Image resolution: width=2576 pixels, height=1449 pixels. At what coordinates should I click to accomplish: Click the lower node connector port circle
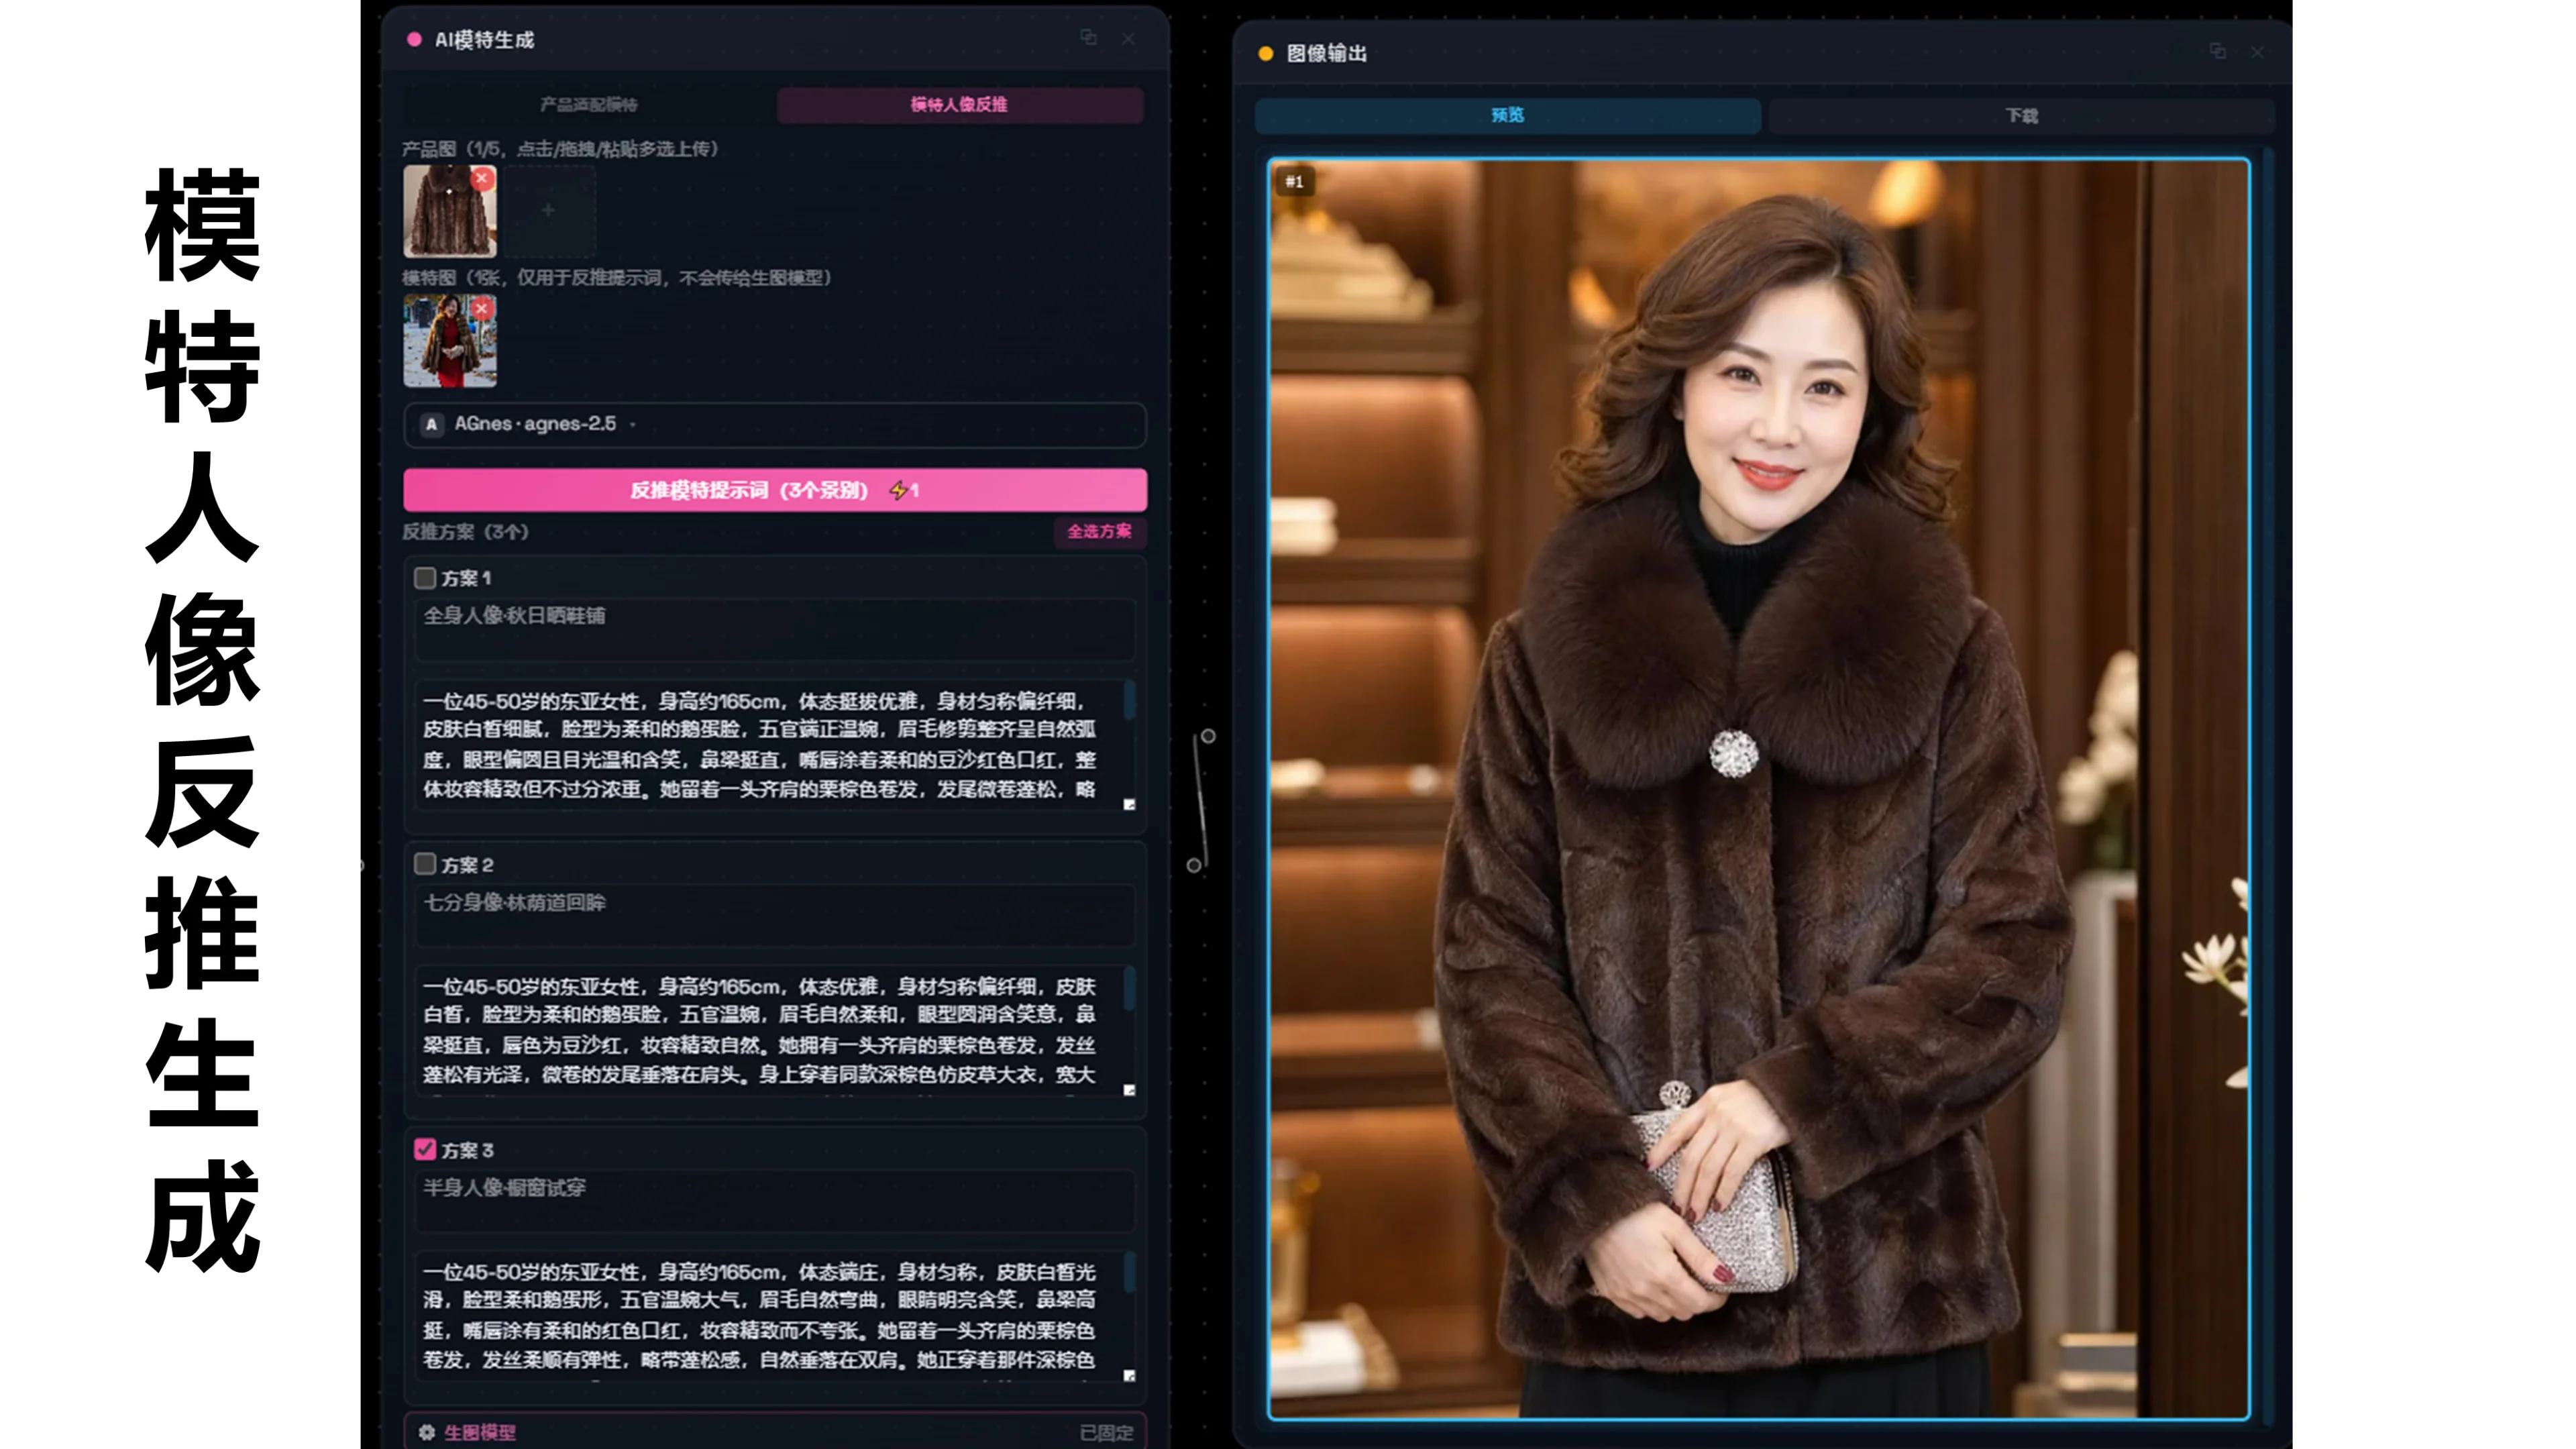click(x=1194, y=865)
